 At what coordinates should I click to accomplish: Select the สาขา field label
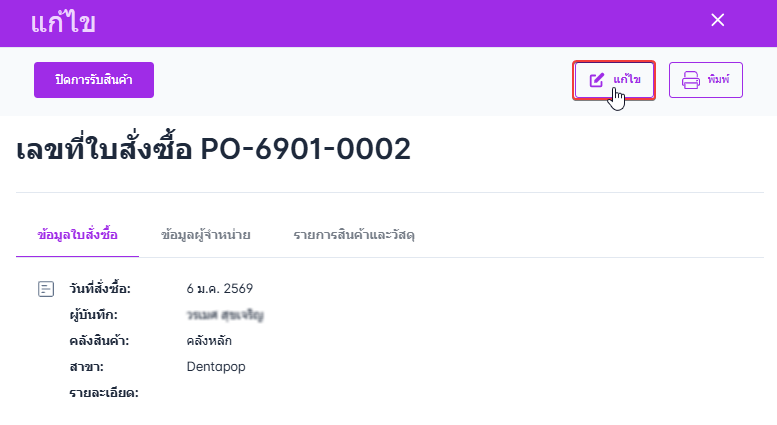coord(86,367)
